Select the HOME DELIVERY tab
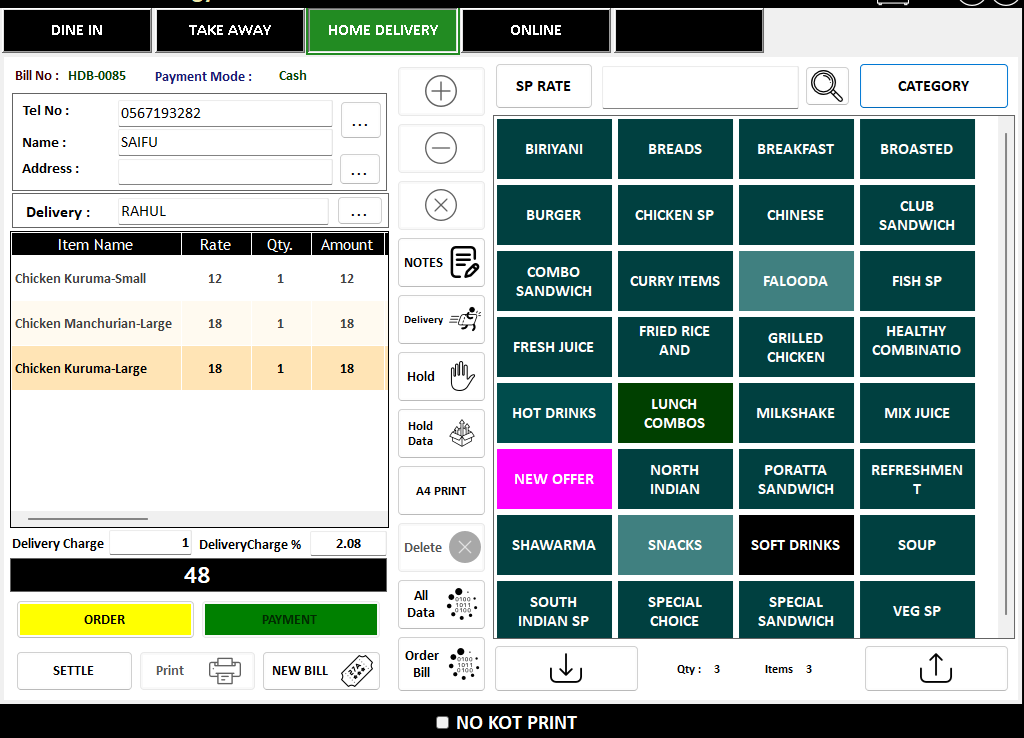 [383, 30]
